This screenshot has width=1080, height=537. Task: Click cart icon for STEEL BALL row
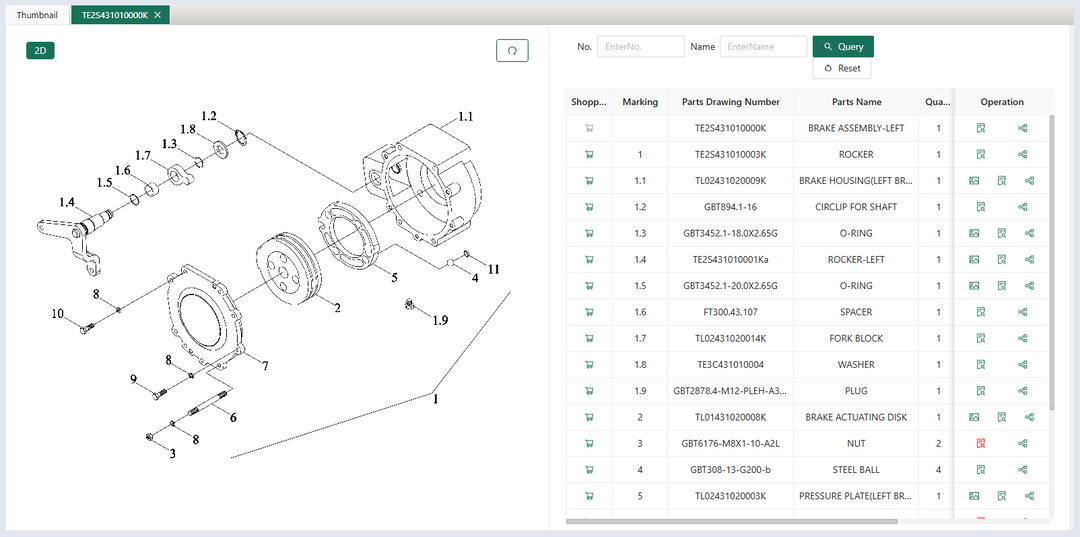coord(588,469)
